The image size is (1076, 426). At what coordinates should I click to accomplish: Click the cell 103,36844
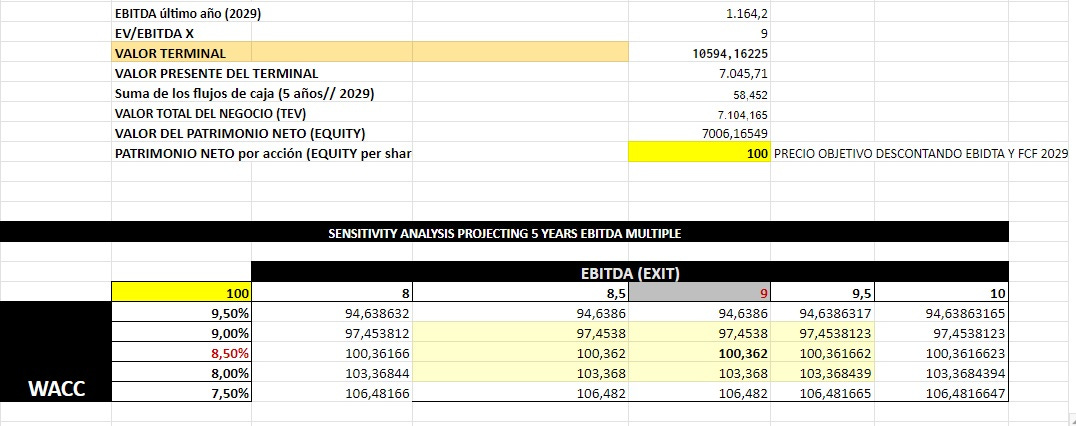click(332, 373)
